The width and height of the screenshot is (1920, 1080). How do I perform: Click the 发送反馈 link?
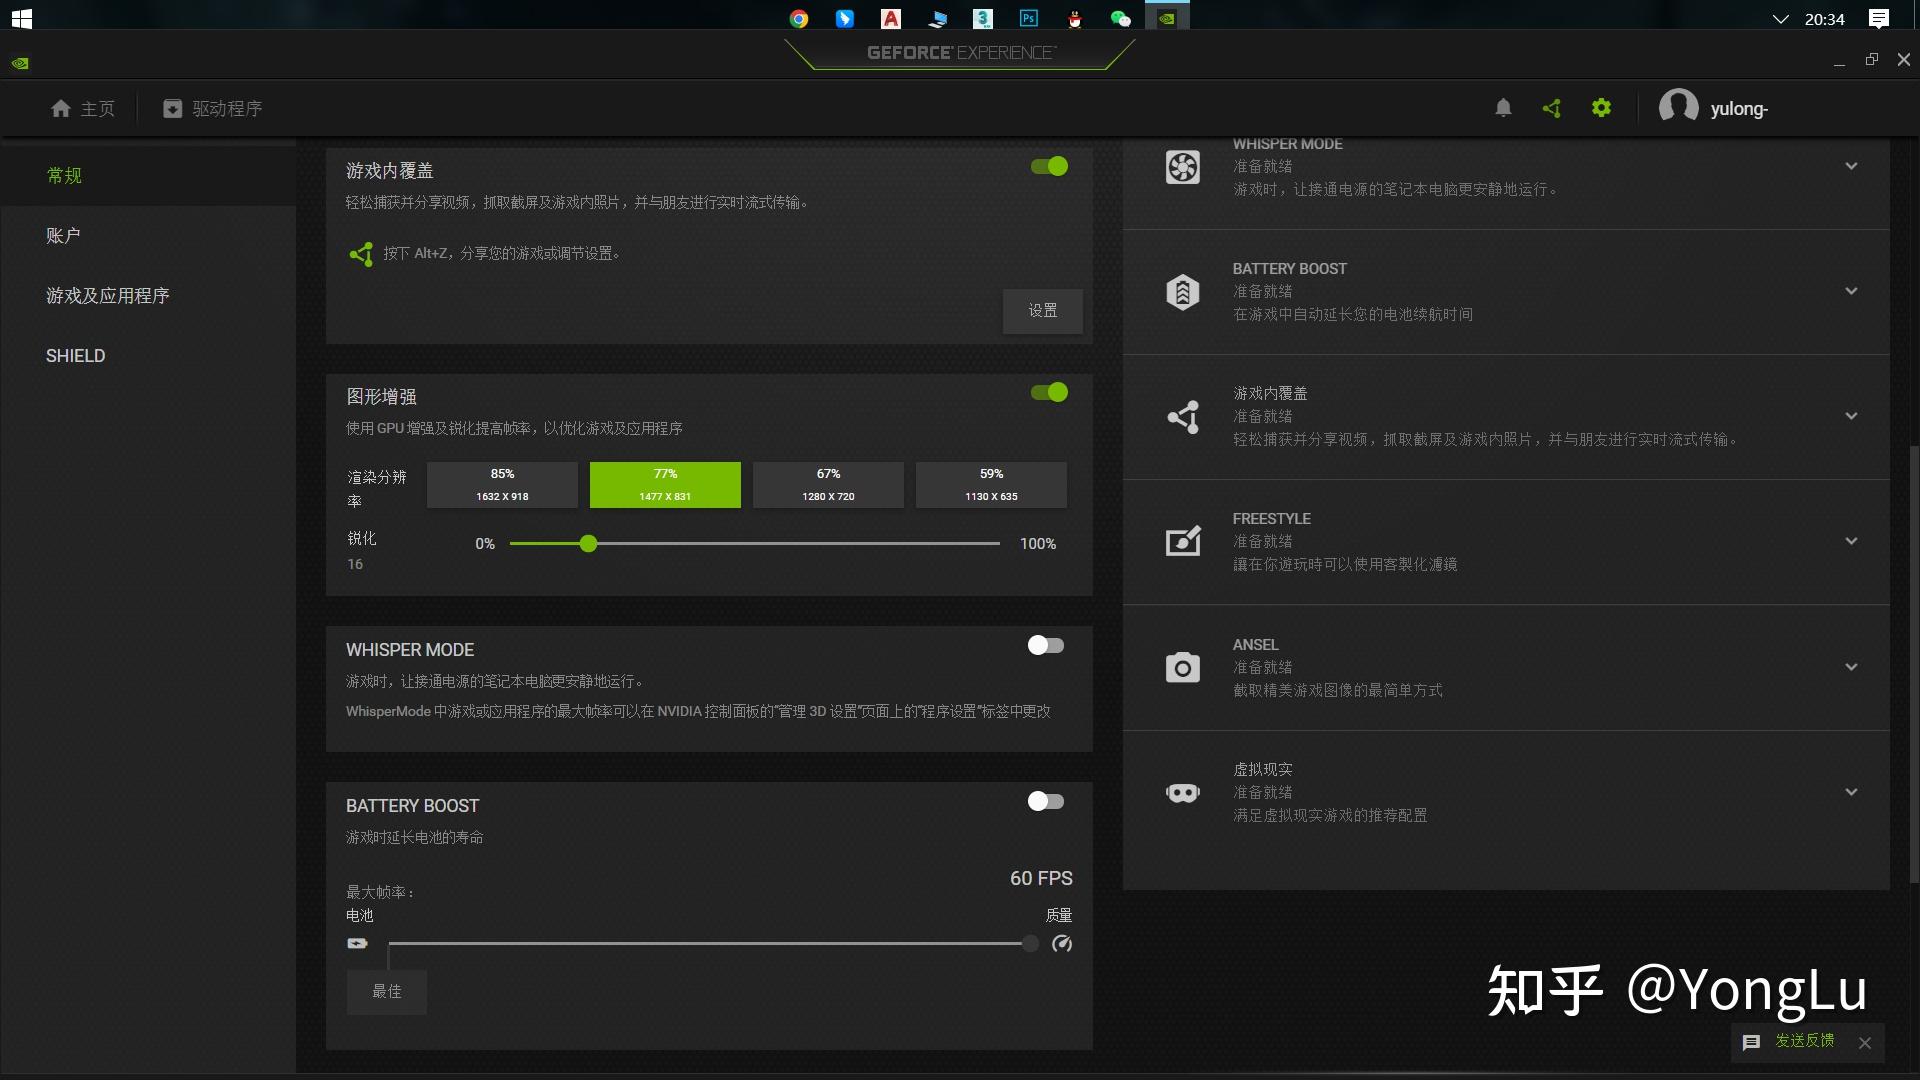click(x=1805, y=1041)
